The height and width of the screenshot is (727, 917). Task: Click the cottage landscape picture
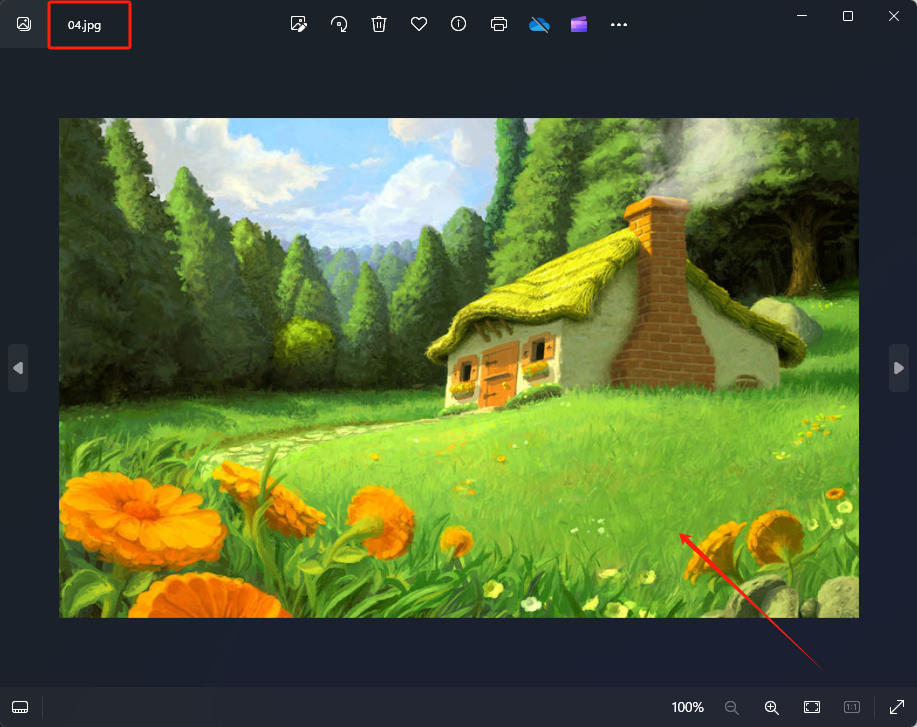click(459, 368)
